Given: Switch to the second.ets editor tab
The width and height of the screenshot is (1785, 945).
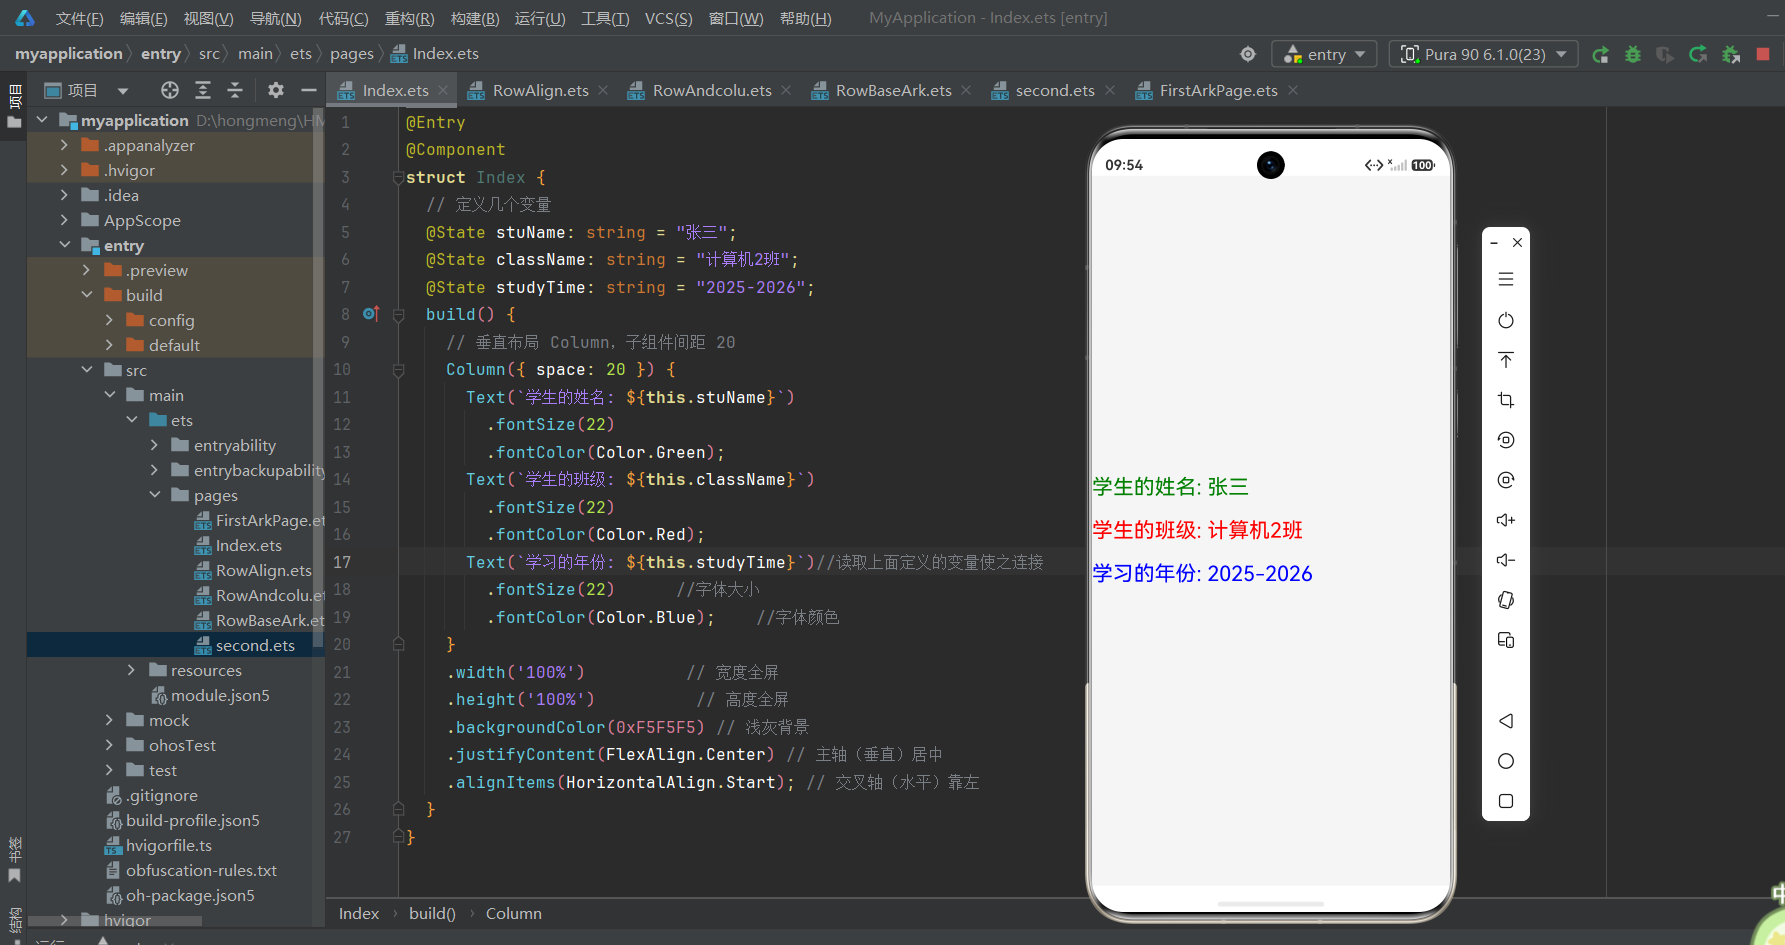Looking at the screenshot, I should click(1055, 90).
